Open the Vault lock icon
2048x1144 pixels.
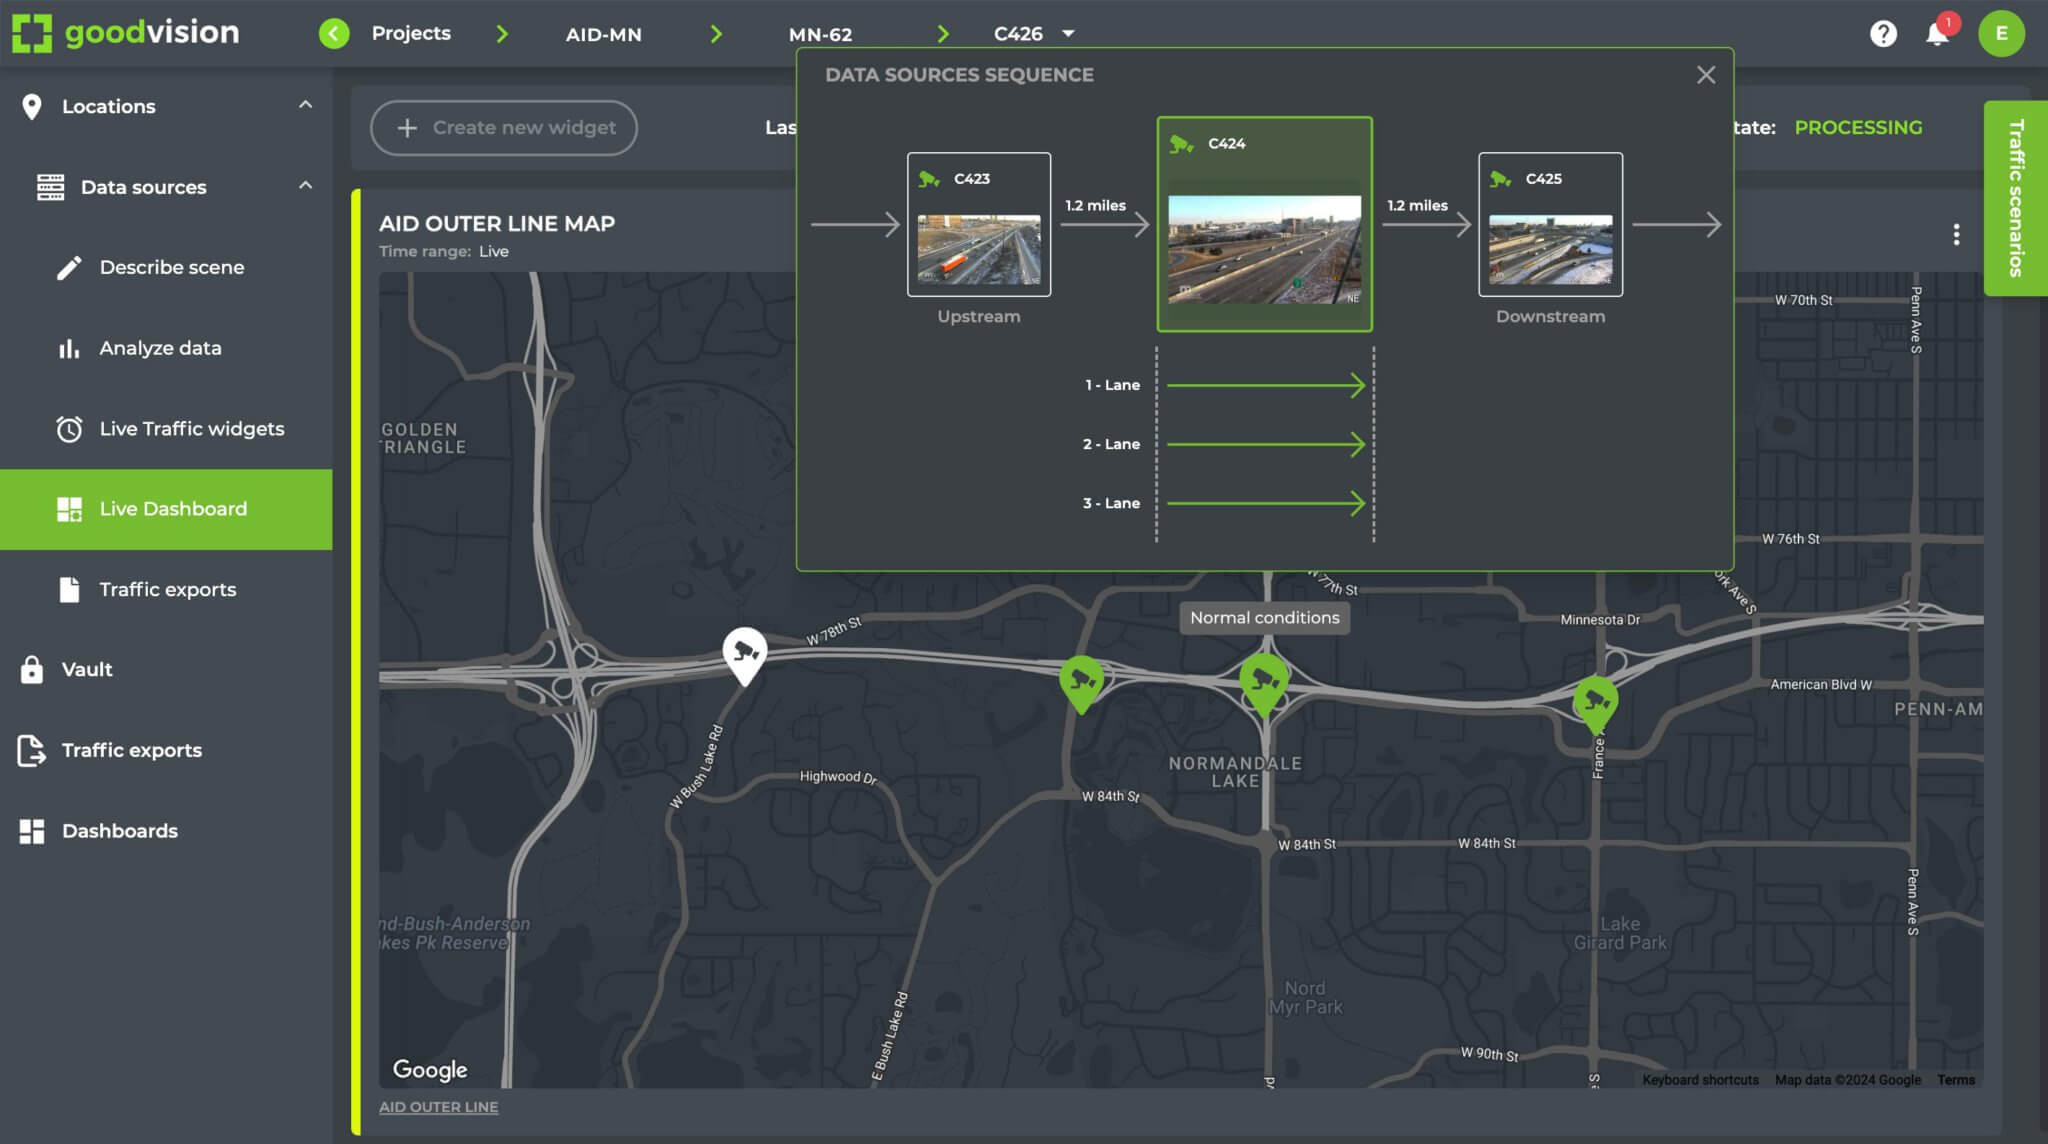[x=34, y=668]
